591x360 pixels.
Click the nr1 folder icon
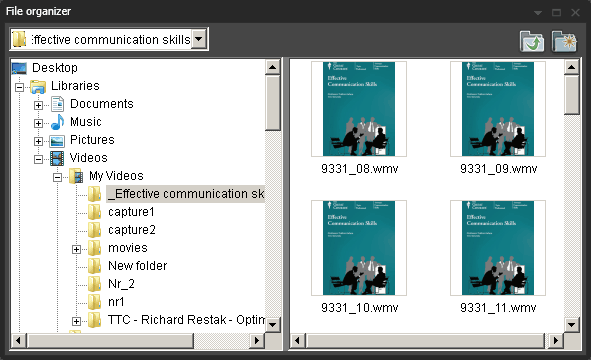[94, 302]
